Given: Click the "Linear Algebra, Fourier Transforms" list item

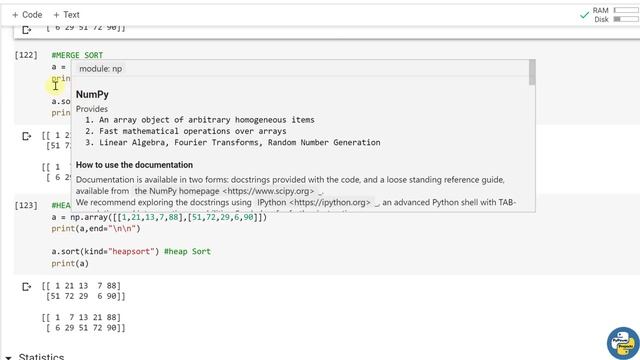Looking at the screenshot, I should 240,142.
